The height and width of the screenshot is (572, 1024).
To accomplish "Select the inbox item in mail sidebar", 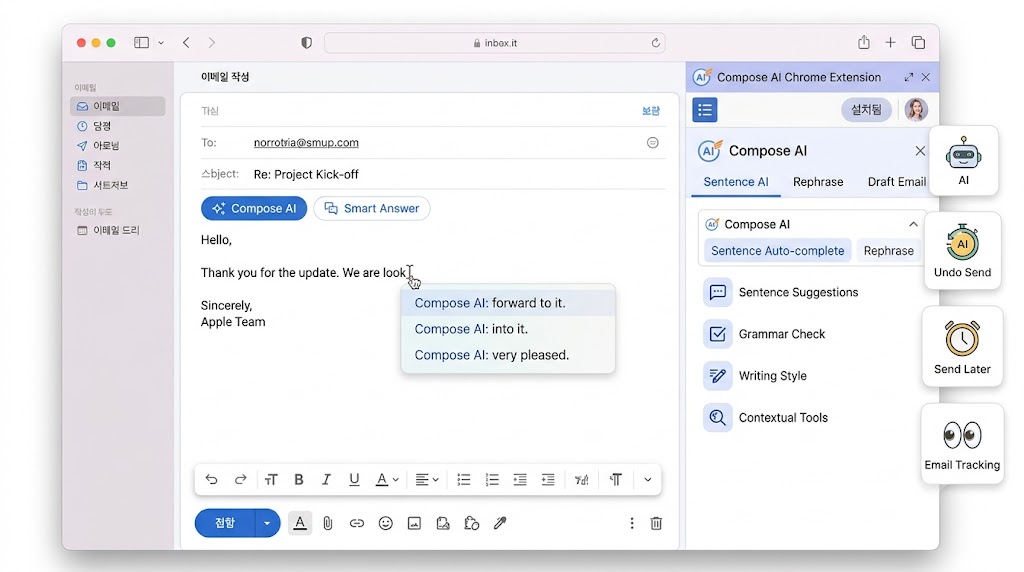I will (118, 106).
